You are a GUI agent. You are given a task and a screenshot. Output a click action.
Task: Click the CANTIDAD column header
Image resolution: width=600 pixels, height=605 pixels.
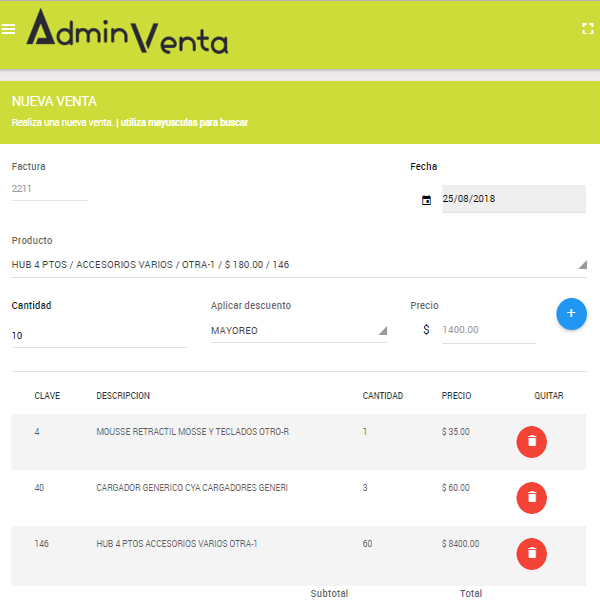(382, 396)
